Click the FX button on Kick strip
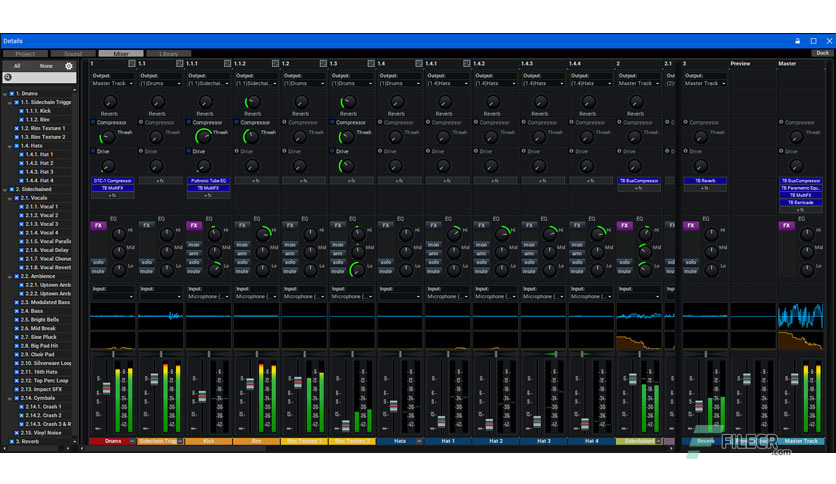This screenshot has height=484, width=836. pyautogui.click(x=194, y=225)
